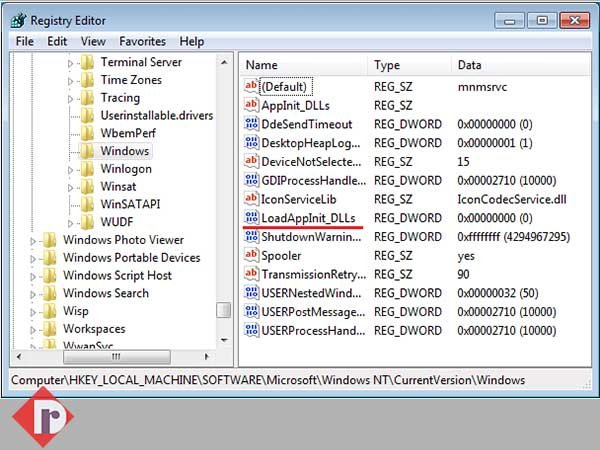Click the registry path in status bar

[x=268, y=380]
